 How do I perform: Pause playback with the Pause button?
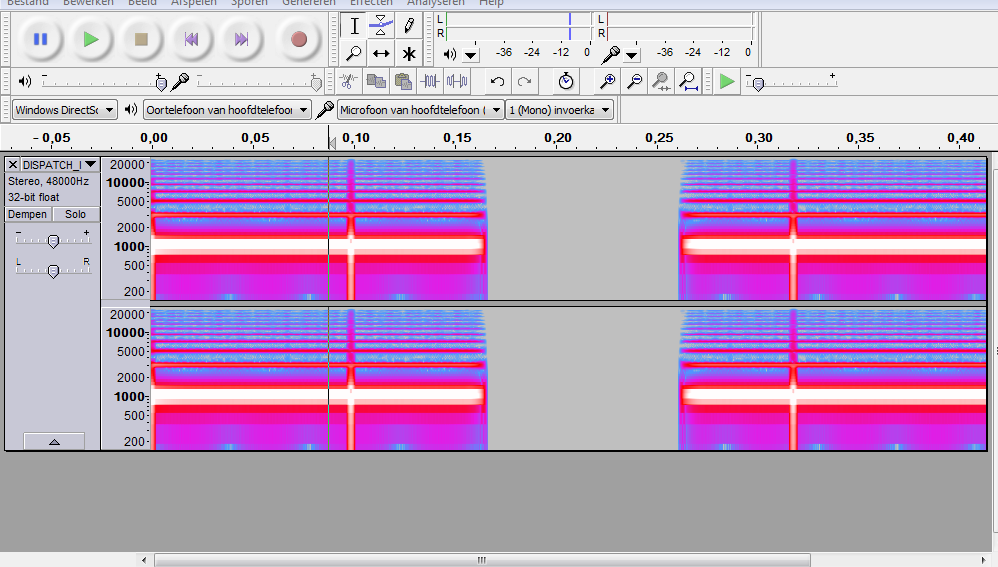40,39
